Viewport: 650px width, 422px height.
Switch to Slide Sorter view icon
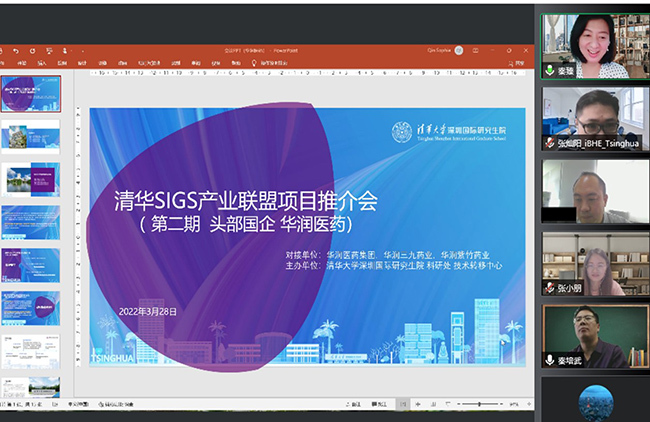(418, 404)
